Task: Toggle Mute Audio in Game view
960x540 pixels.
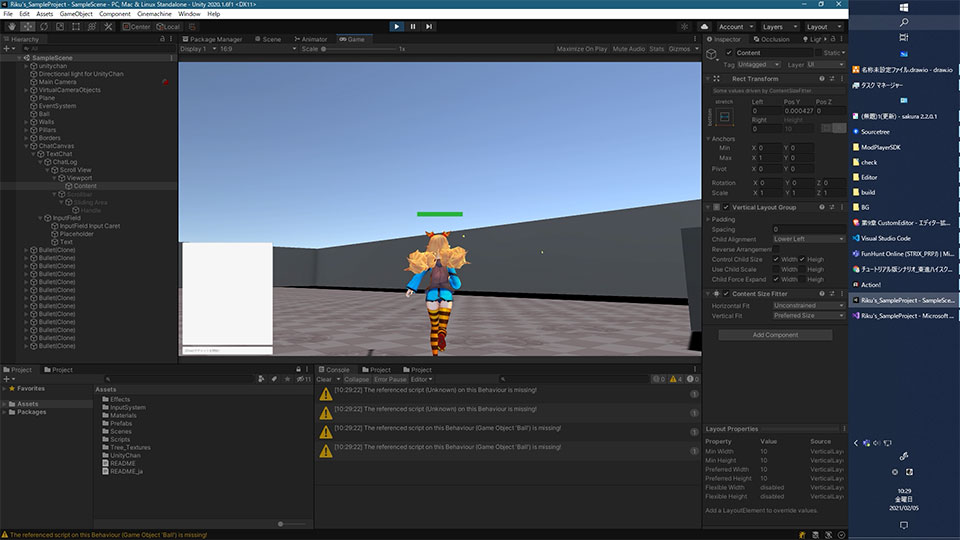Action: 629,48
